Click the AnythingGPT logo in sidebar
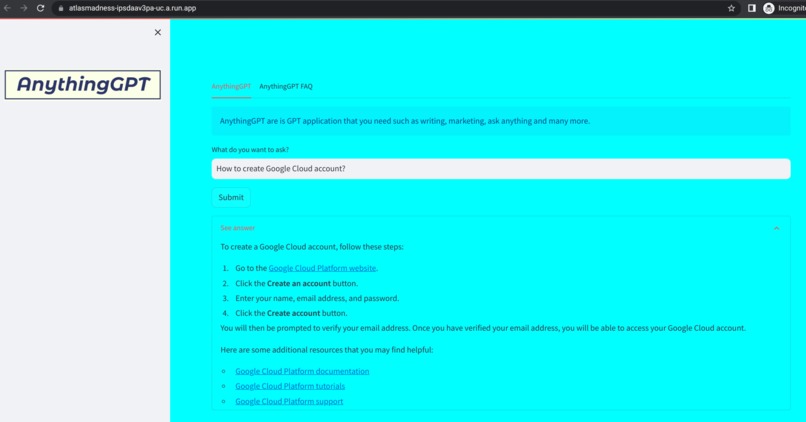This screenshot has height=422, width=806. 83,84
